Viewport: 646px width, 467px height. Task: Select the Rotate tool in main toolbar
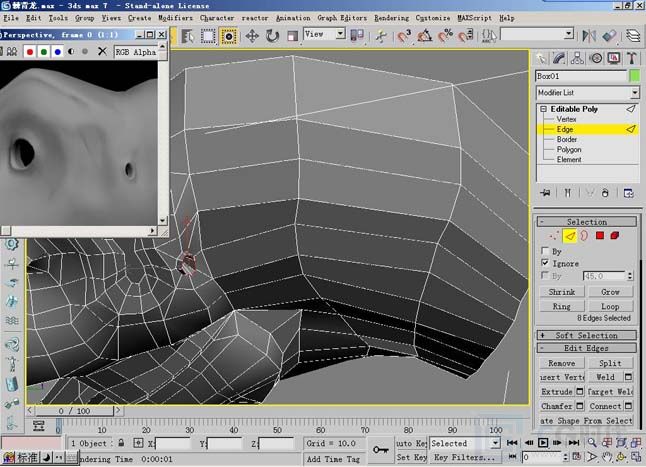(272, 36)
